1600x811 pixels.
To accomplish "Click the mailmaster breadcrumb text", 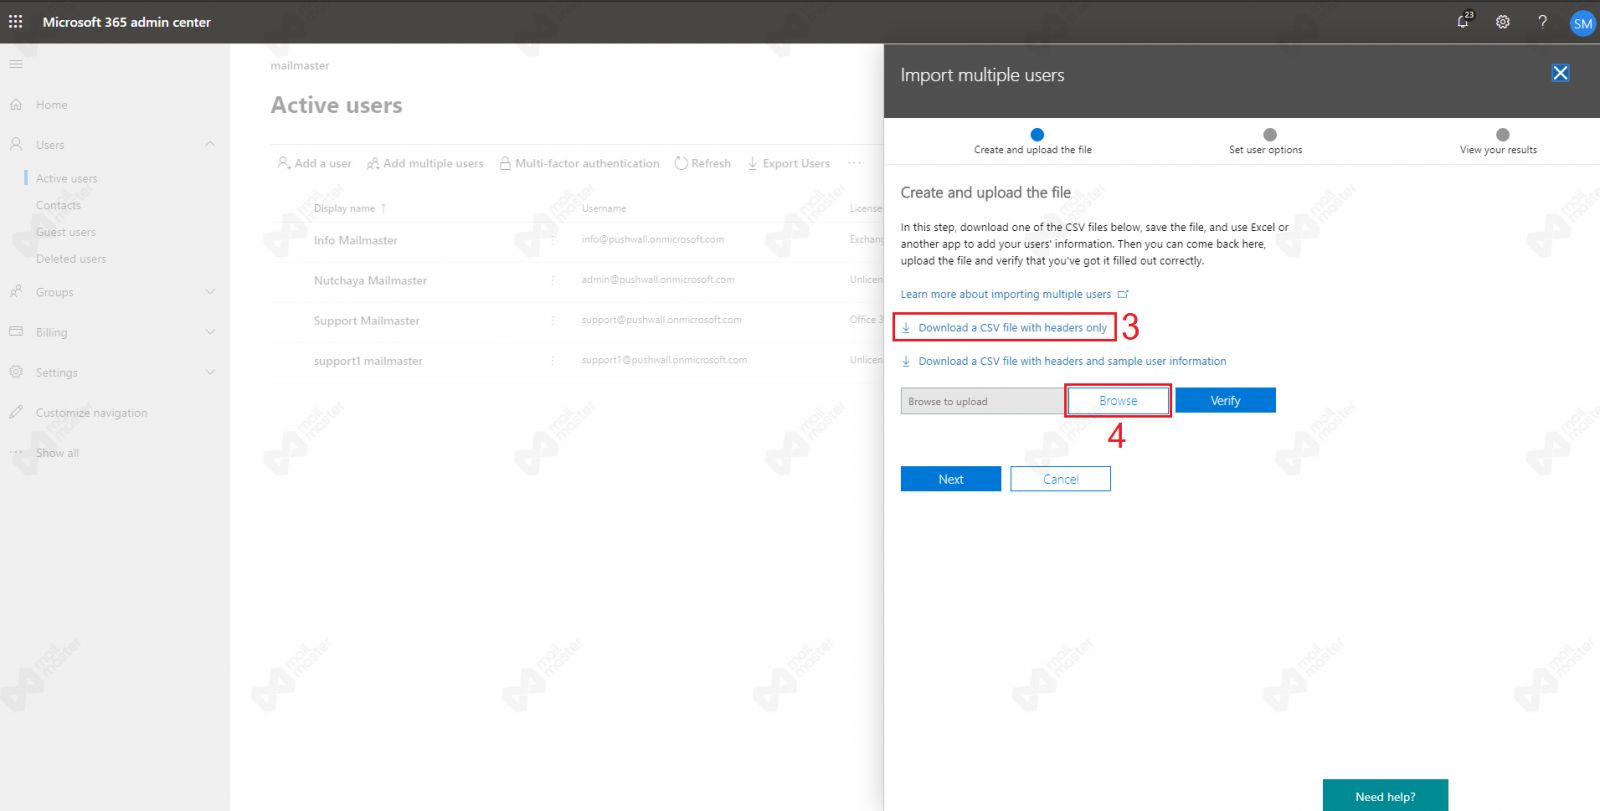I will 299,66.
